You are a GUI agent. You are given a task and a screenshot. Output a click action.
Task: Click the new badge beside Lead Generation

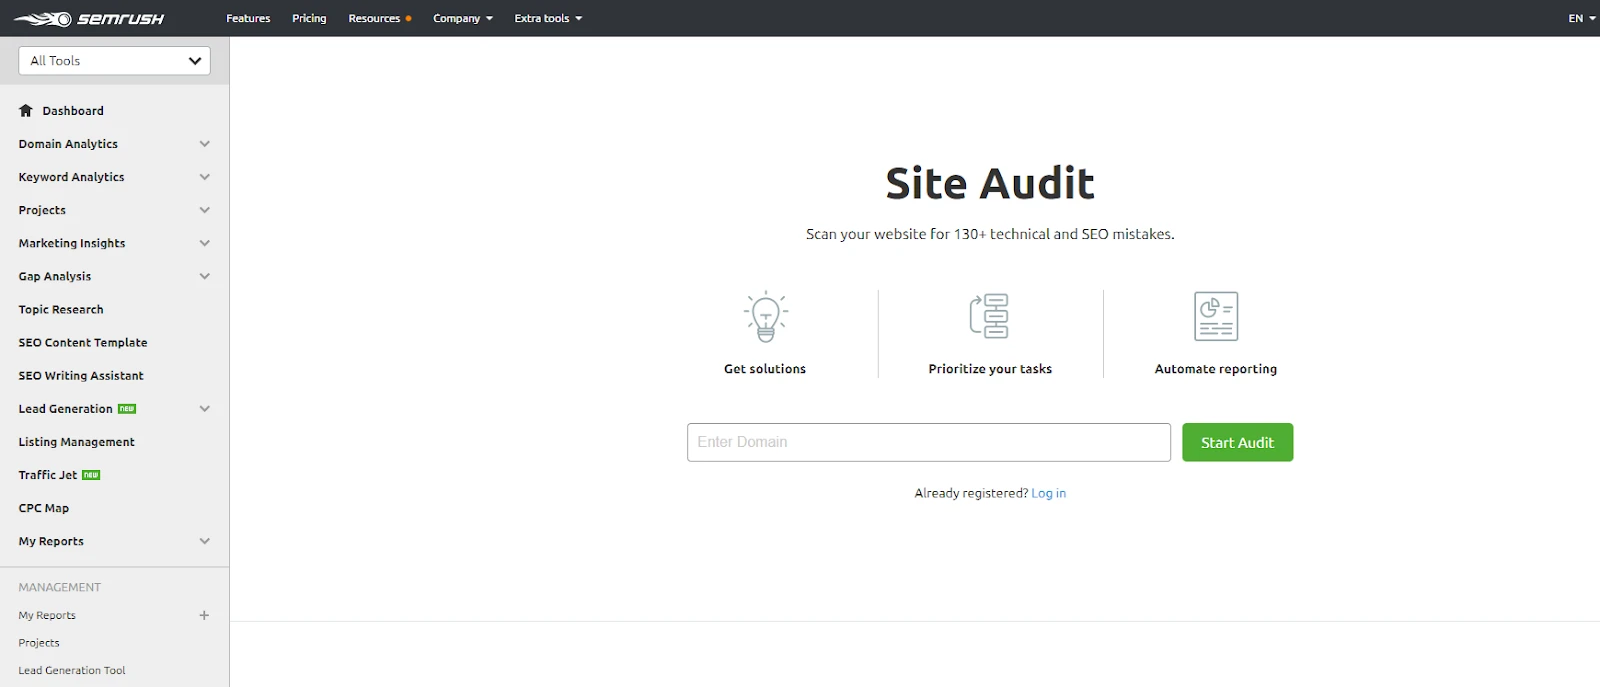(127, 409)
